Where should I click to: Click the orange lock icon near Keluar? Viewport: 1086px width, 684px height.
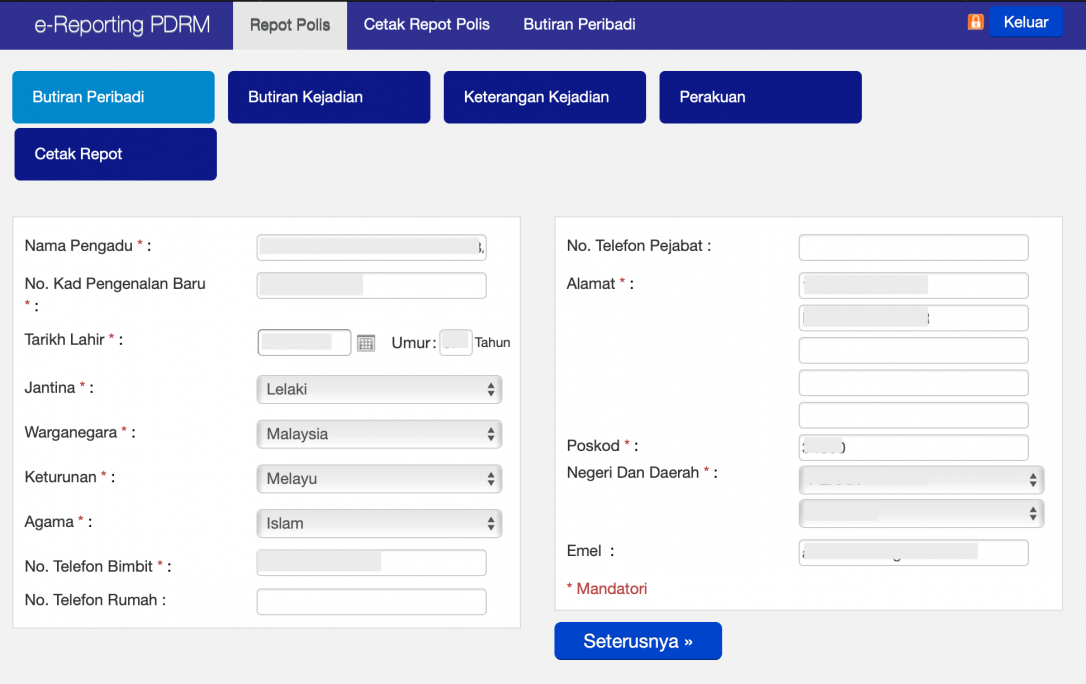(x=975, y=21)
